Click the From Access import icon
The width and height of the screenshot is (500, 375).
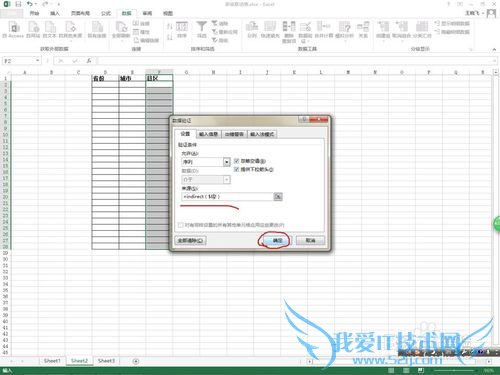pyautogui.click(x=13, y=29)
